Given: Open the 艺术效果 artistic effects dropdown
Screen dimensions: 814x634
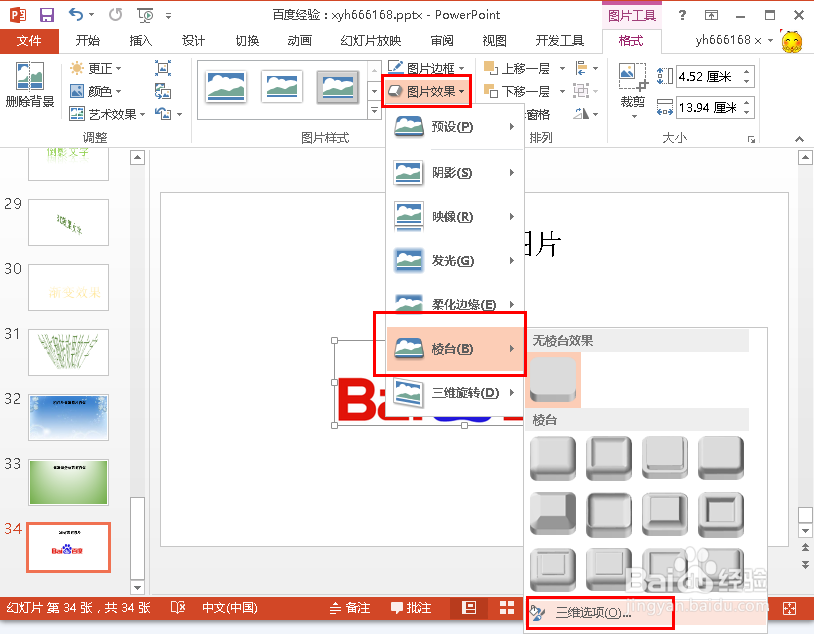Looking at the screenshot, I should pos(107,114).
